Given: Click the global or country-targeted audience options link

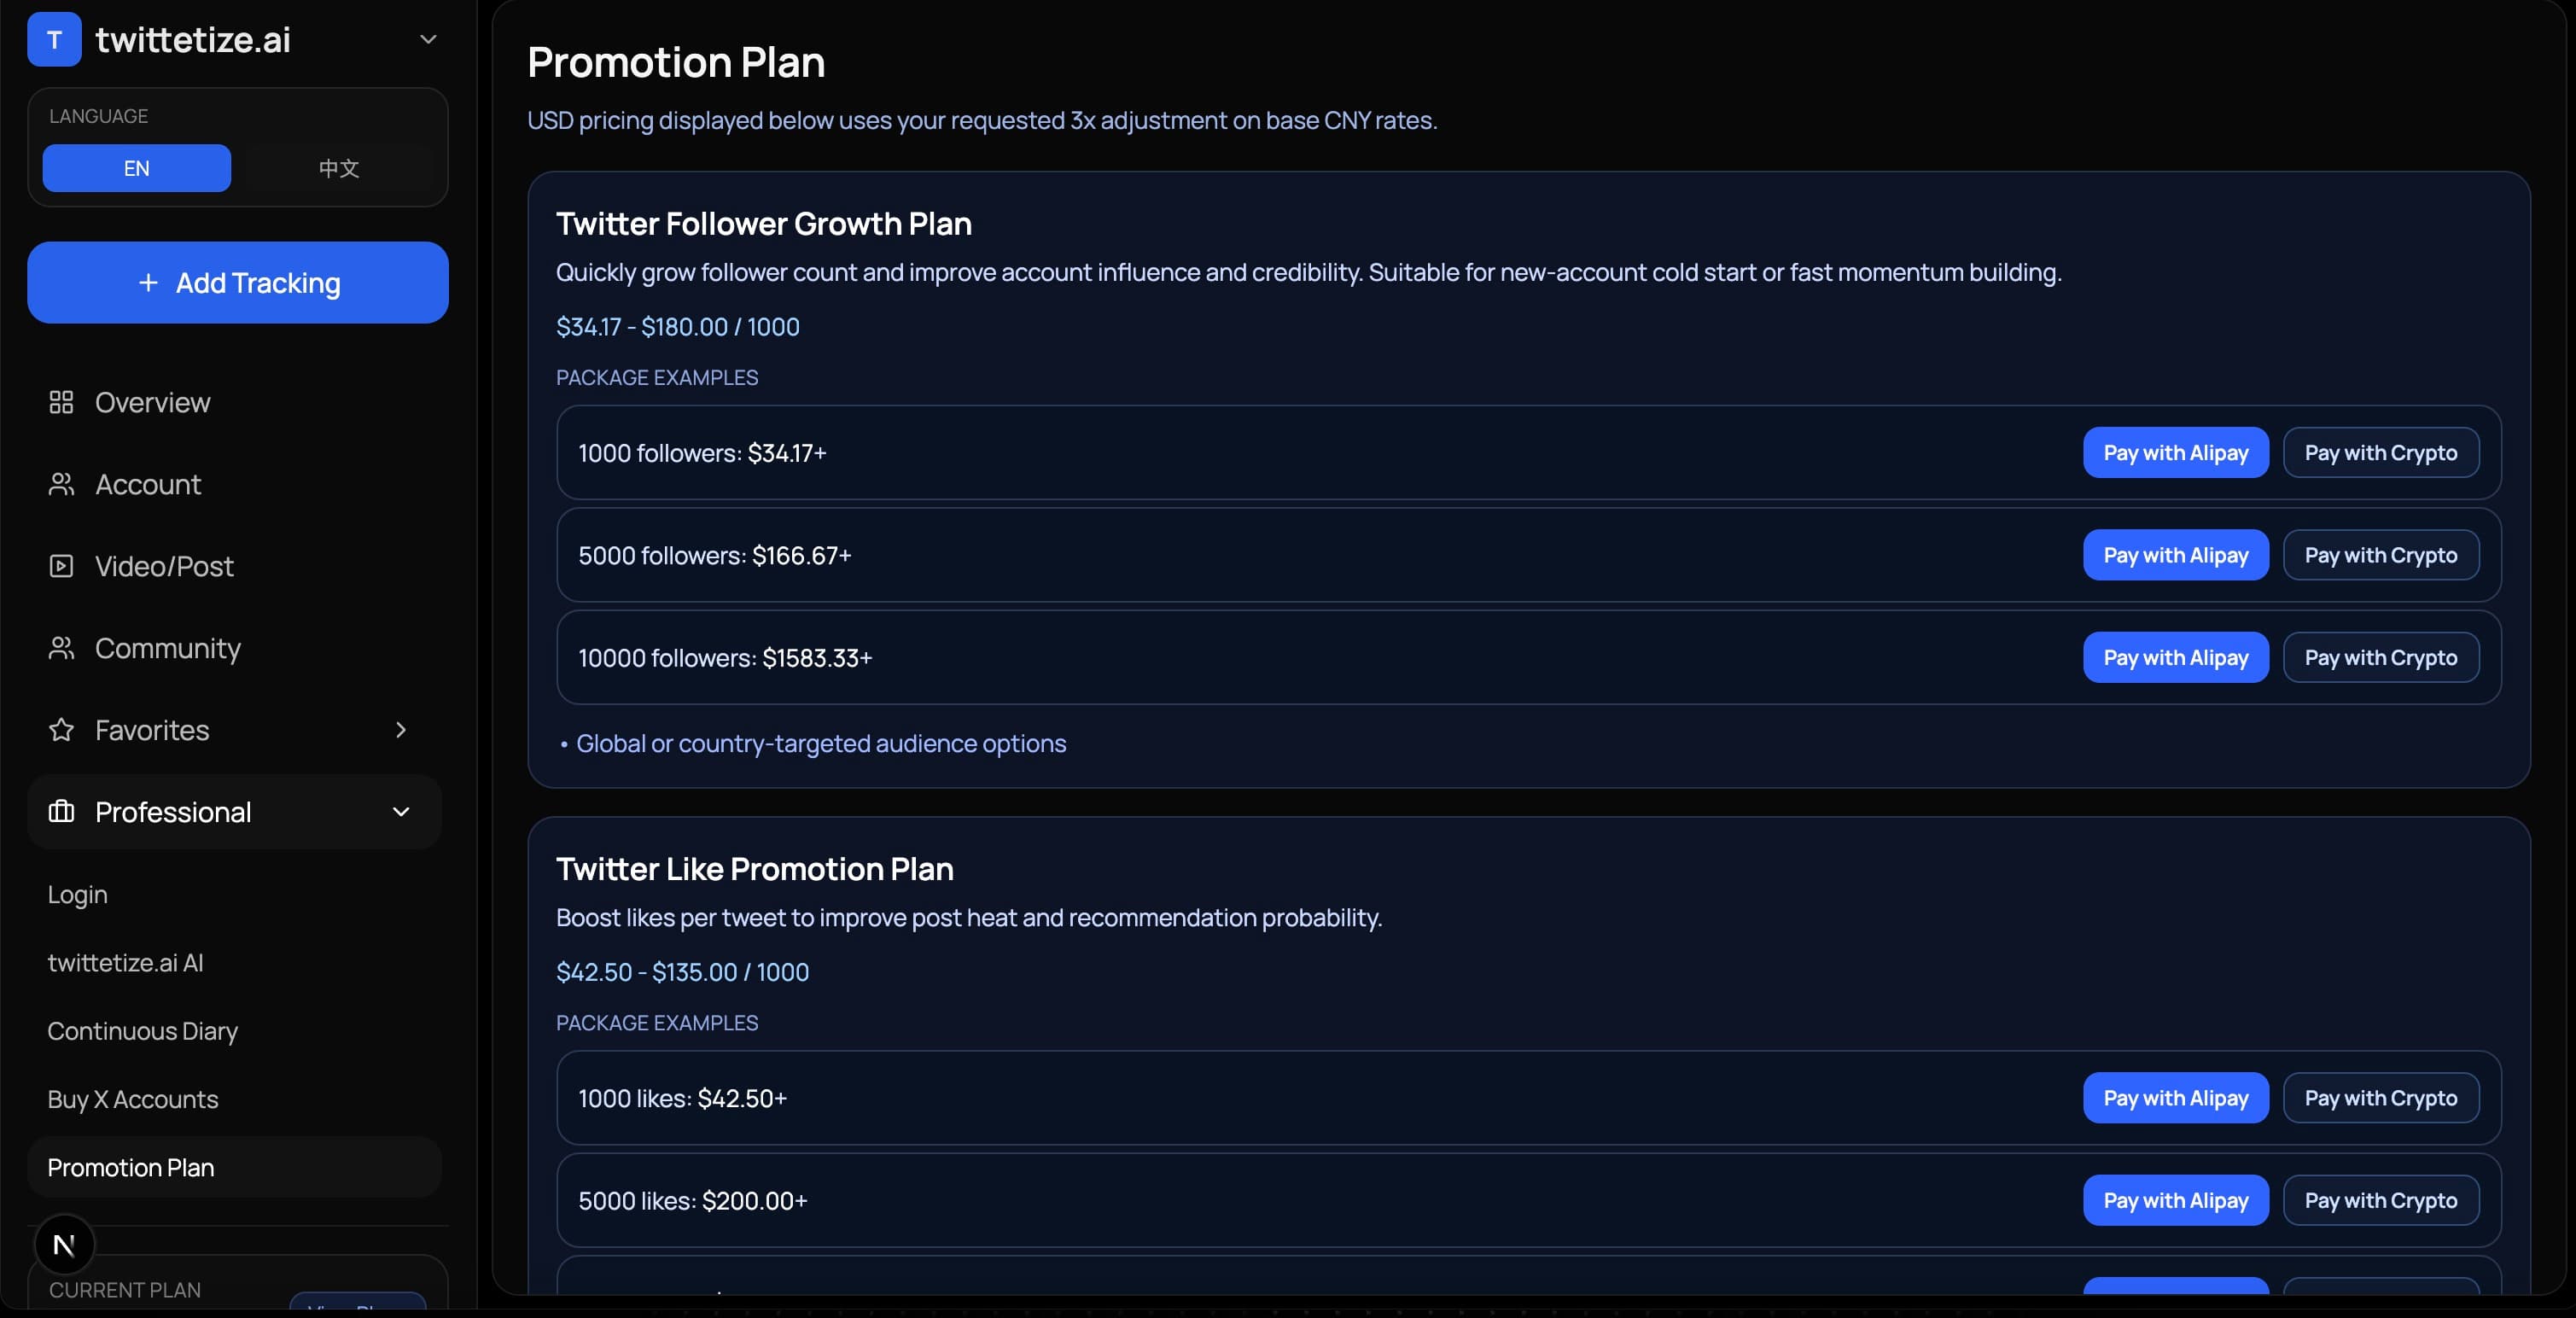Looking at the screenshot, I should pyautogui.click(x=820, y=743).
